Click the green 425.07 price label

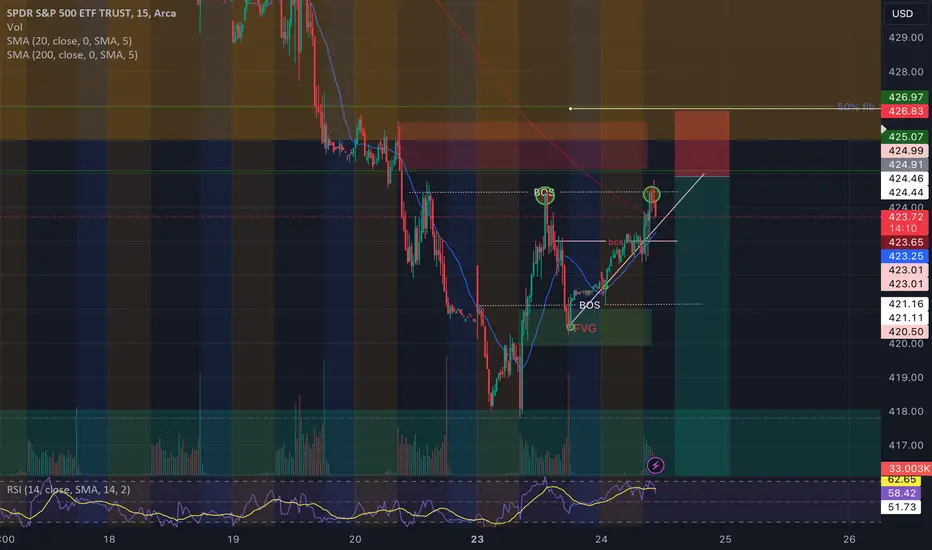(x=905, y=137)
